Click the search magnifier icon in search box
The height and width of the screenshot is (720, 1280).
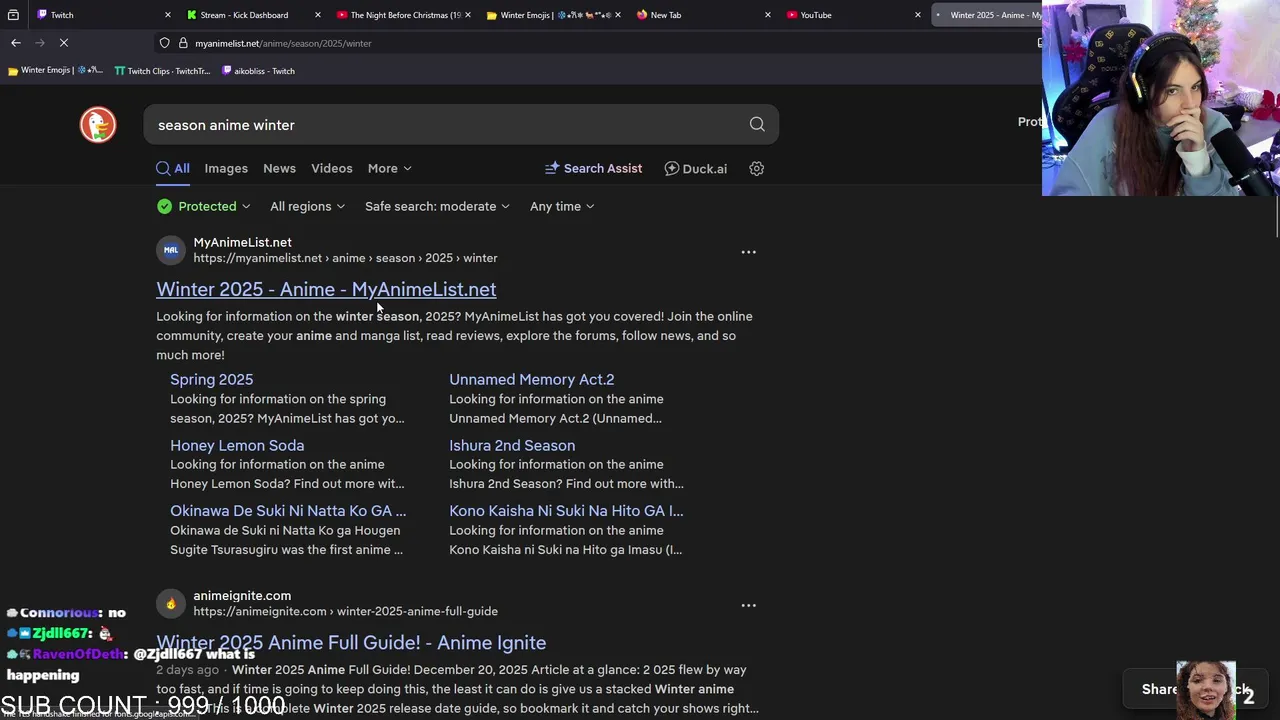tap(757, 125)
